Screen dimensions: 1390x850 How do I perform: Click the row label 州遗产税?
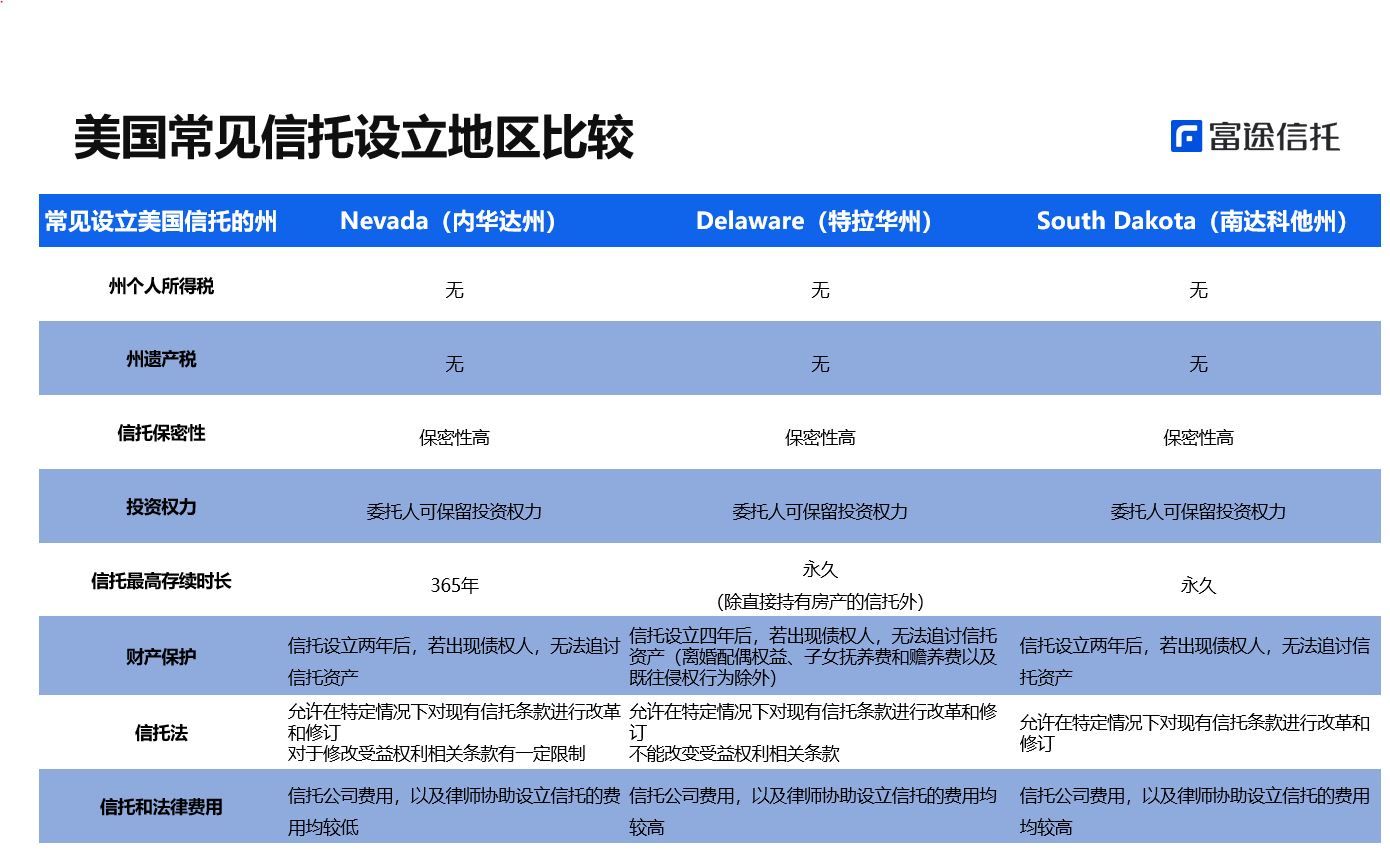[161, 359]
